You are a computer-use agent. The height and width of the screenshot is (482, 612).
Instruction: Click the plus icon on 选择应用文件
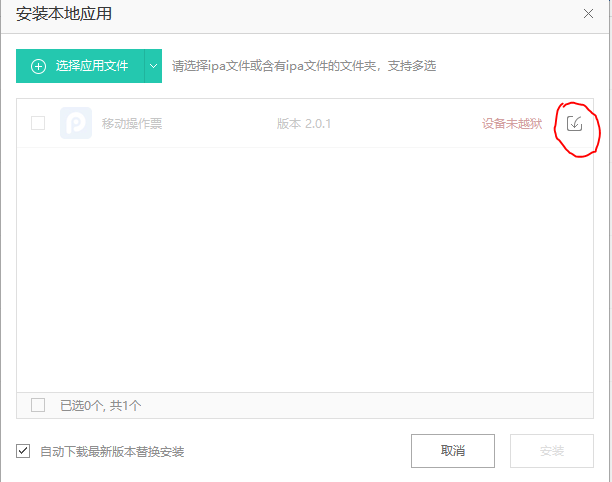click(39, 66)
